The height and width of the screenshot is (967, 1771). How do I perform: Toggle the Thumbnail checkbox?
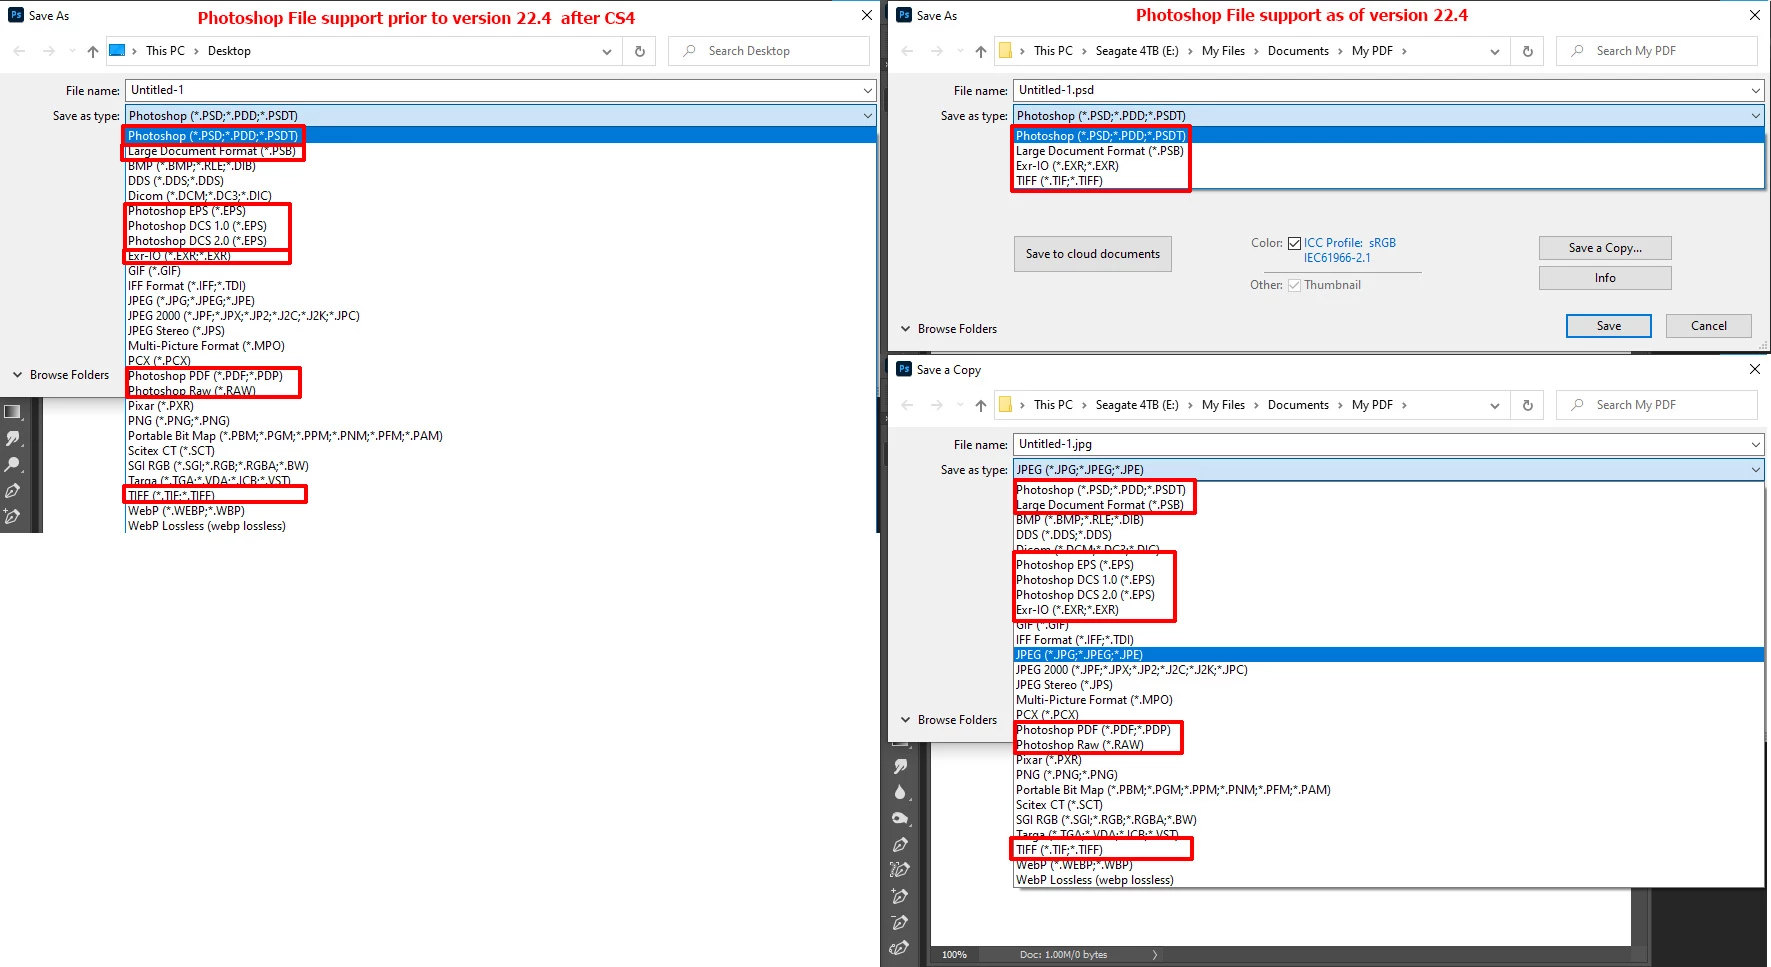click(x=1294, y=285)
